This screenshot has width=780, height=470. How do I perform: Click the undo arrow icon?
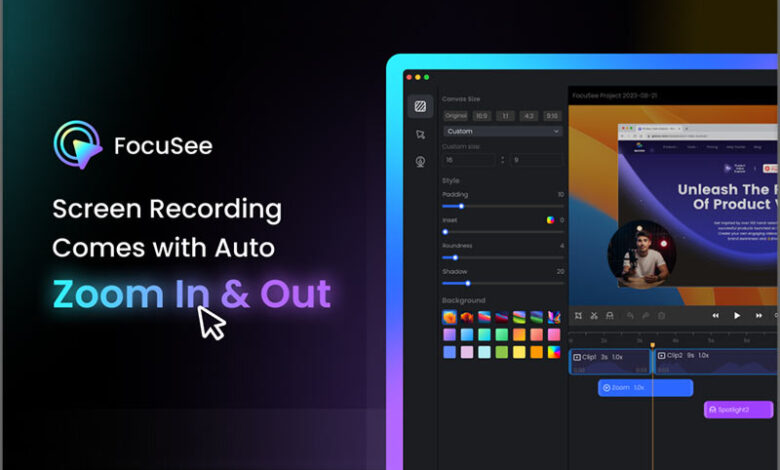(630, 316)
